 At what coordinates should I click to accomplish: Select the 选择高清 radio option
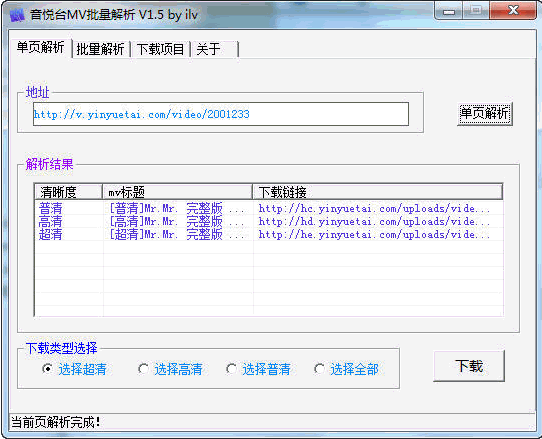pyautogui.click(x=170, y=369)
